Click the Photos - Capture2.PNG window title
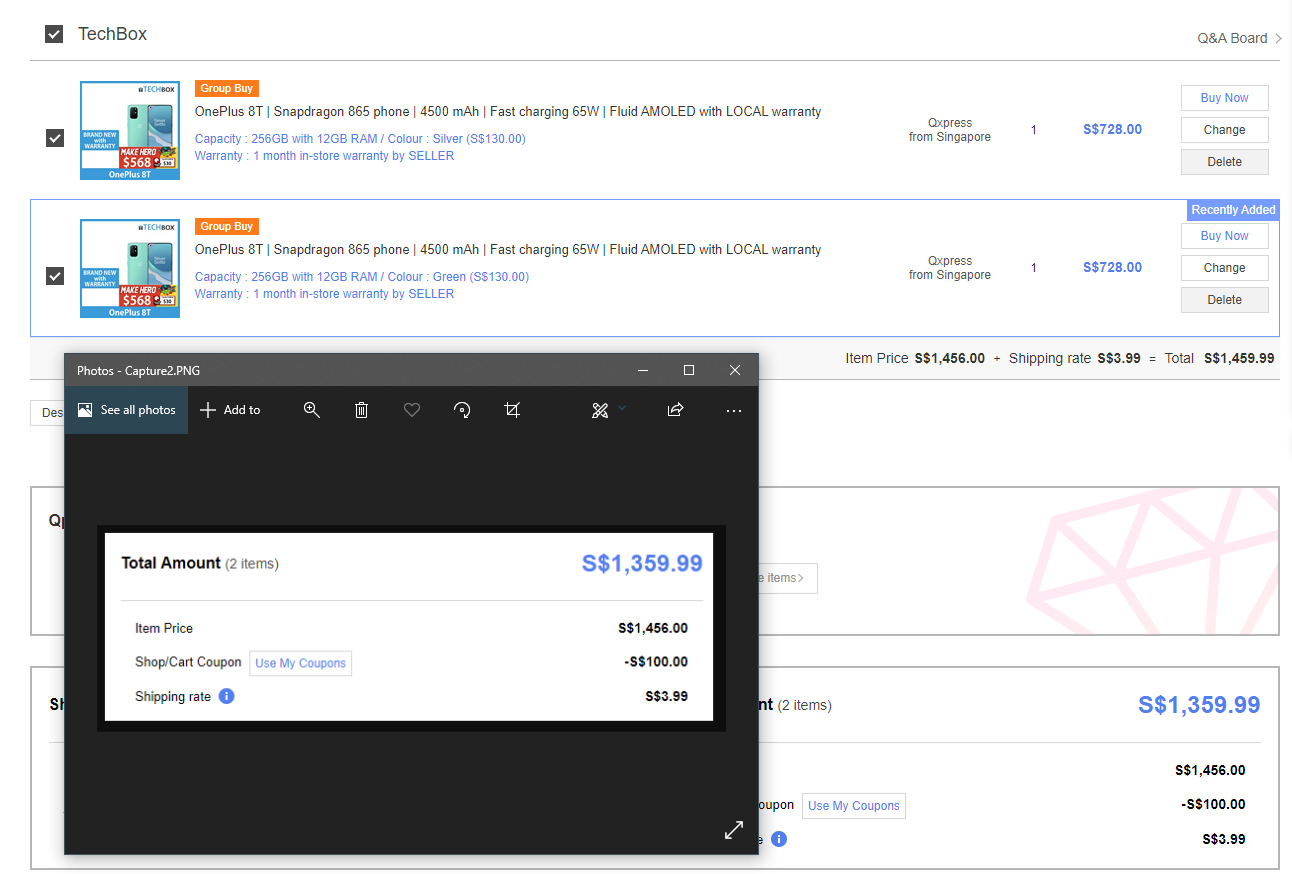This screenshot has width=1292, height=874. 138,371
